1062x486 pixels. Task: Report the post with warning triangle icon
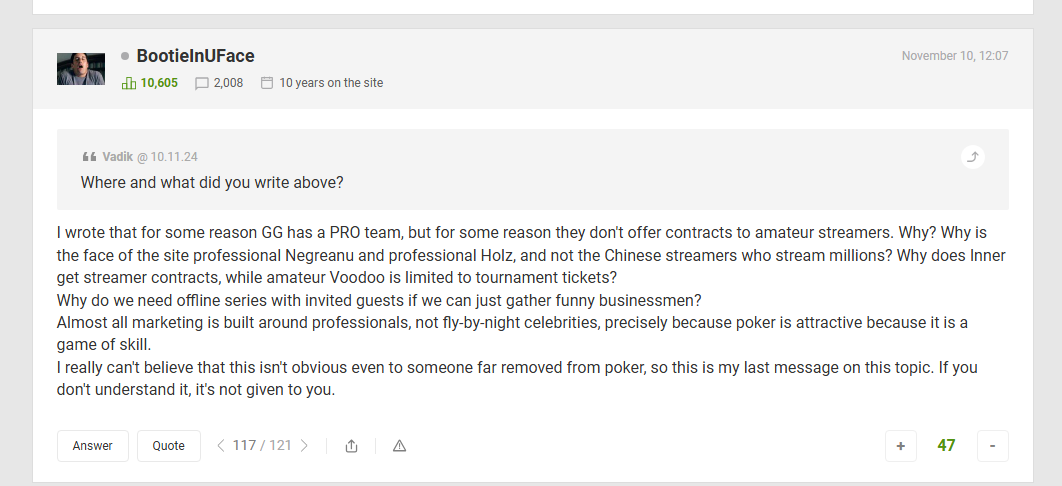click(x=399, y=446)
